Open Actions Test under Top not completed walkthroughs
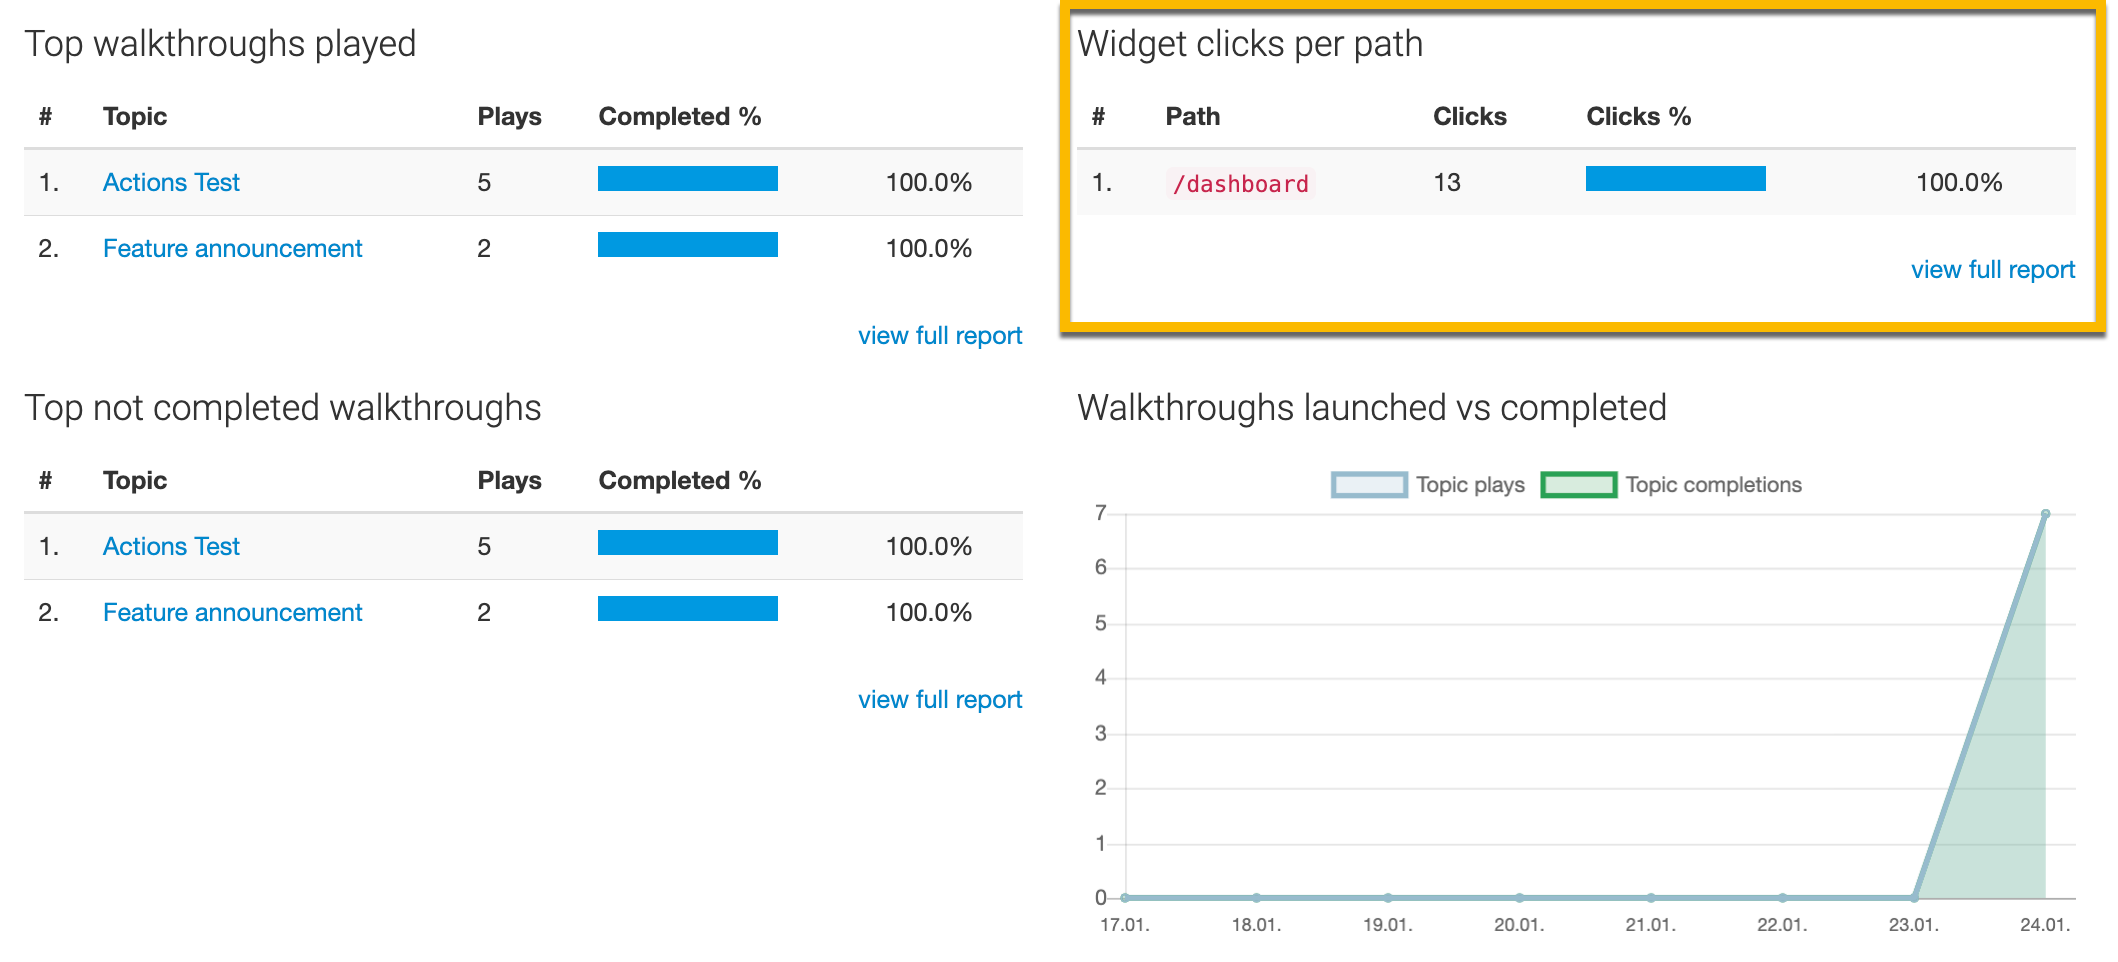The image size is (2118, 962). (171, 546)
